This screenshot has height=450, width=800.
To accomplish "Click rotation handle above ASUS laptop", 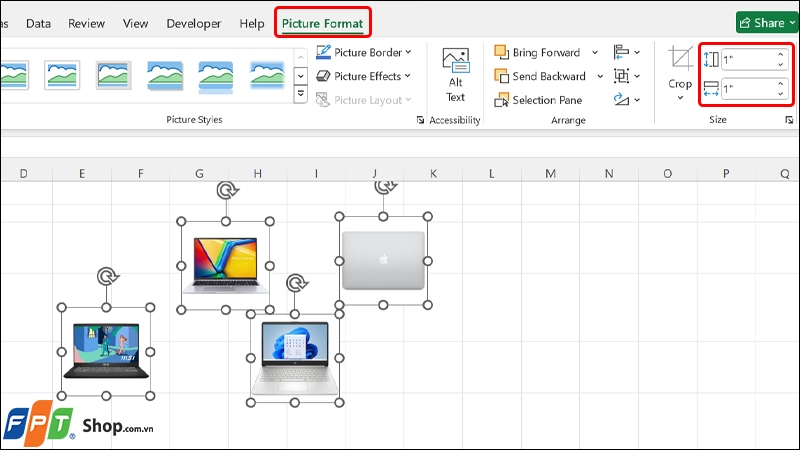I will 227,190.
